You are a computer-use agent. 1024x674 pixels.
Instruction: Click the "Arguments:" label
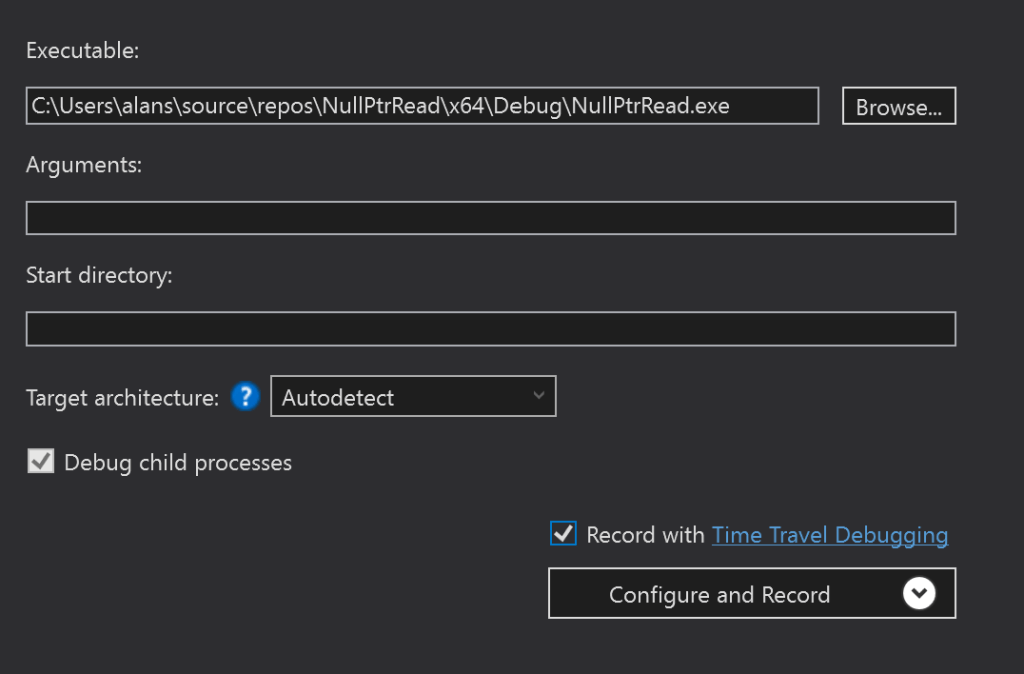click(x=84, y=165)
